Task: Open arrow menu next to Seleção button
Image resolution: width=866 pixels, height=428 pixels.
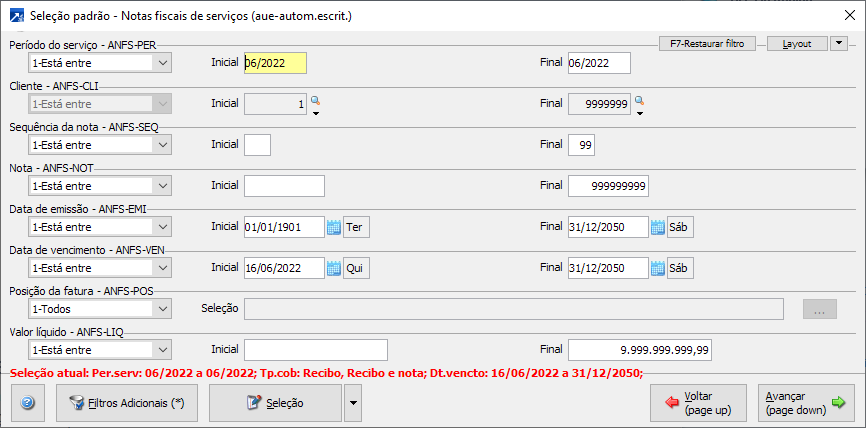Action: tap(353, 403)
